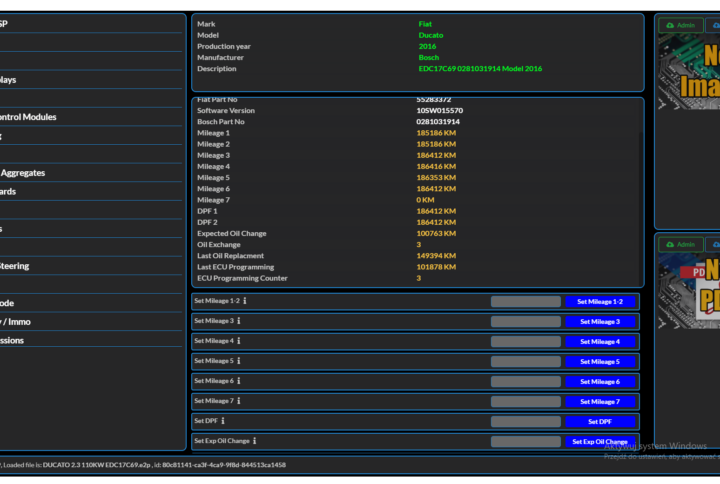Click the info icon beside Set Exp Oil Change
This screenshot has height=484, width=720.
(255, 441)
